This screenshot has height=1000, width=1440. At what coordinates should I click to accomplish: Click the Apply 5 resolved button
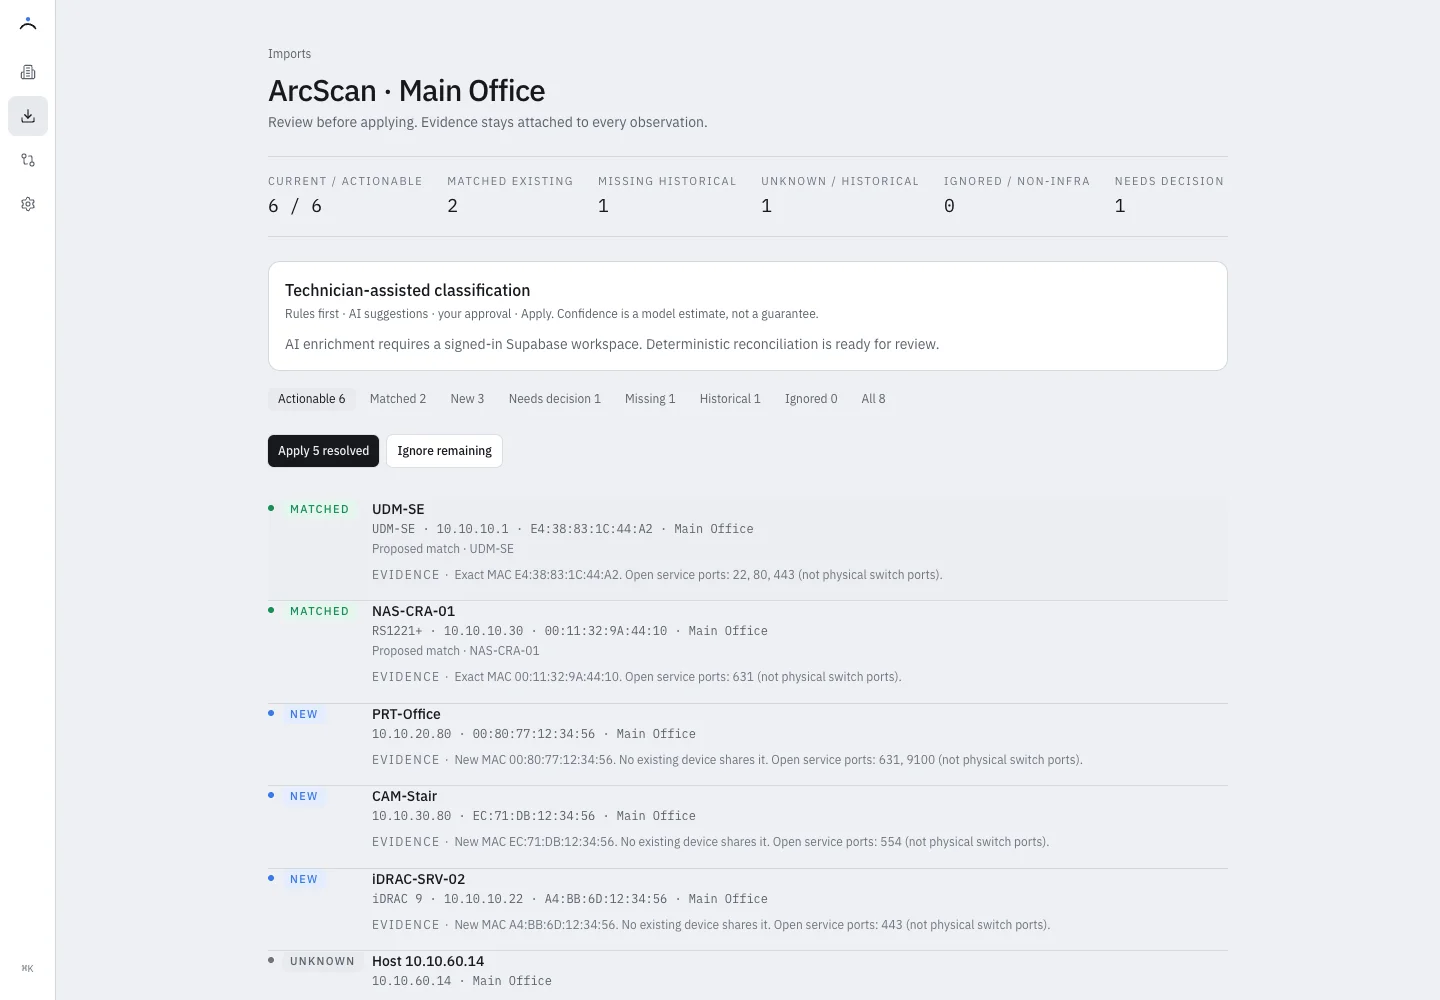[x=323, y=451]
